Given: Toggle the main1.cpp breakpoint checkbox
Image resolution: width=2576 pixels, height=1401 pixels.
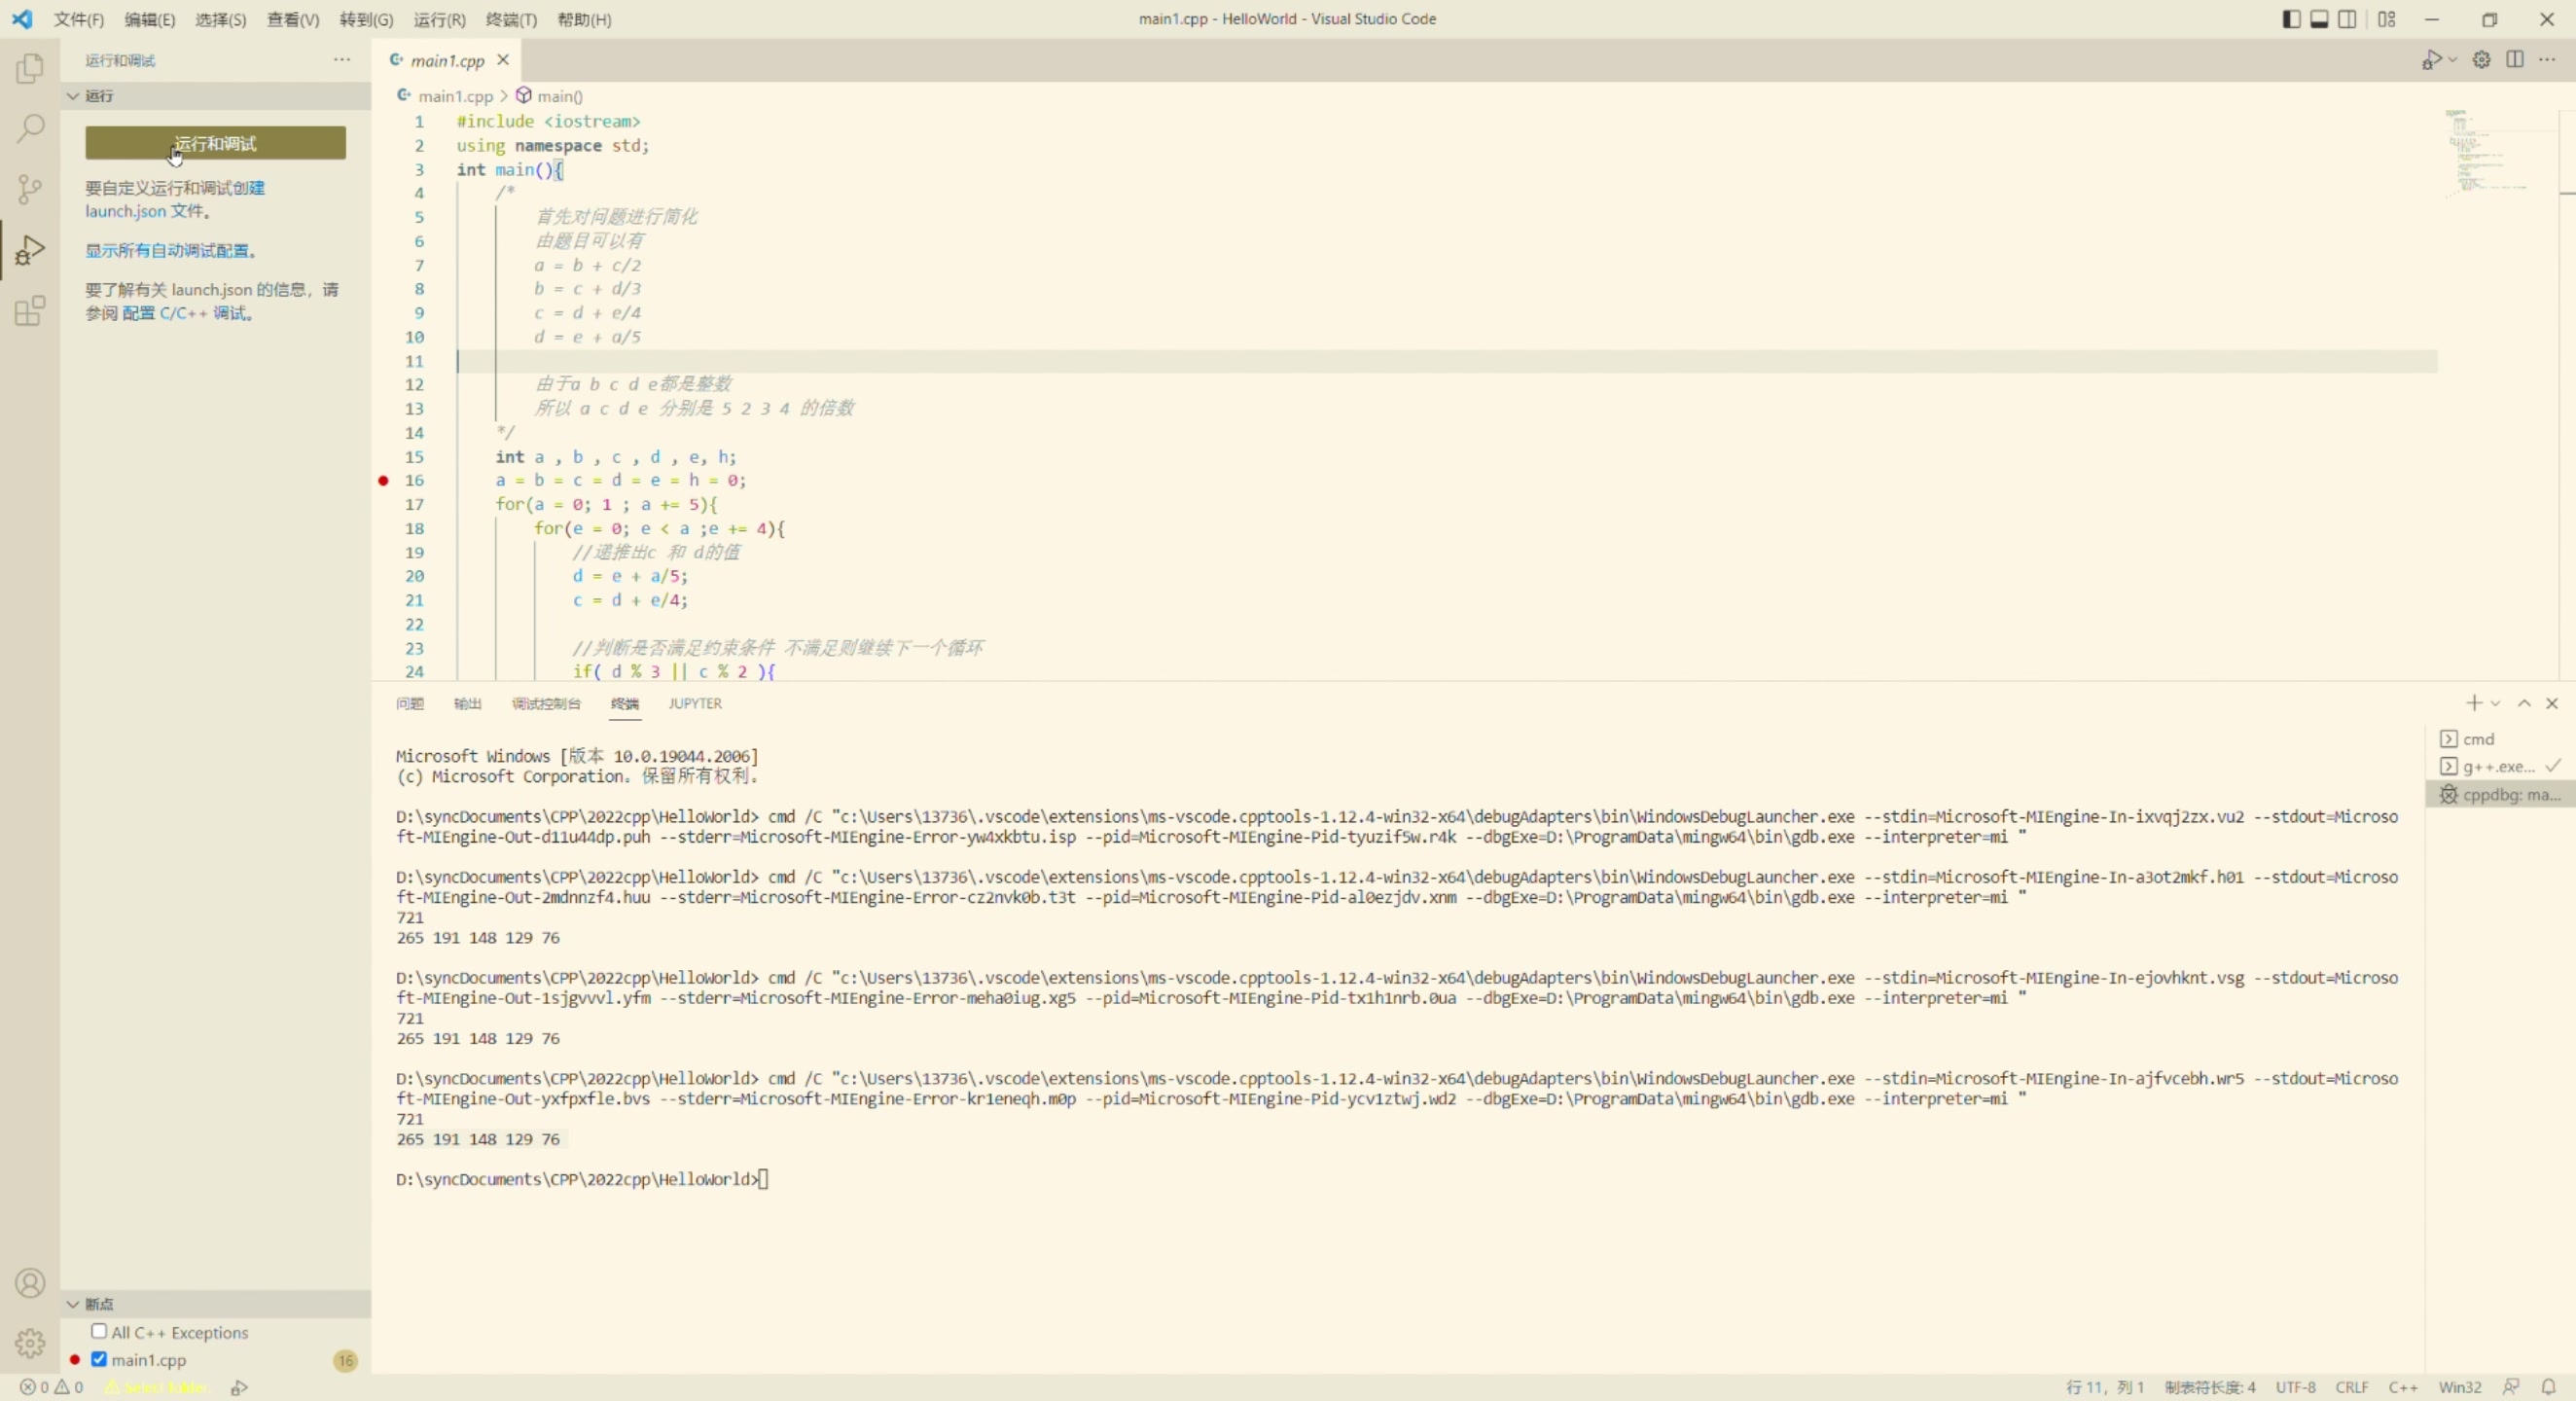Looking at the screenshot, I should (x=100, y=1359).
